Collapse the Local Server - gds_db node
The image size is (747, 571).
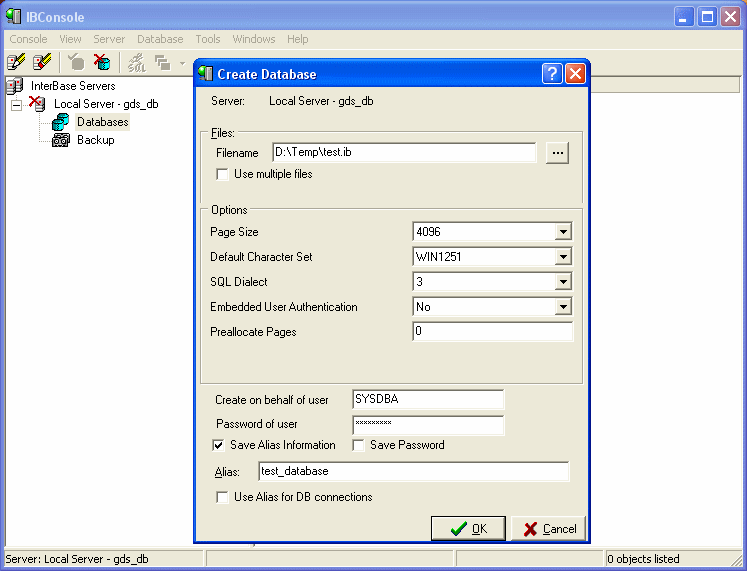[17, 105]
